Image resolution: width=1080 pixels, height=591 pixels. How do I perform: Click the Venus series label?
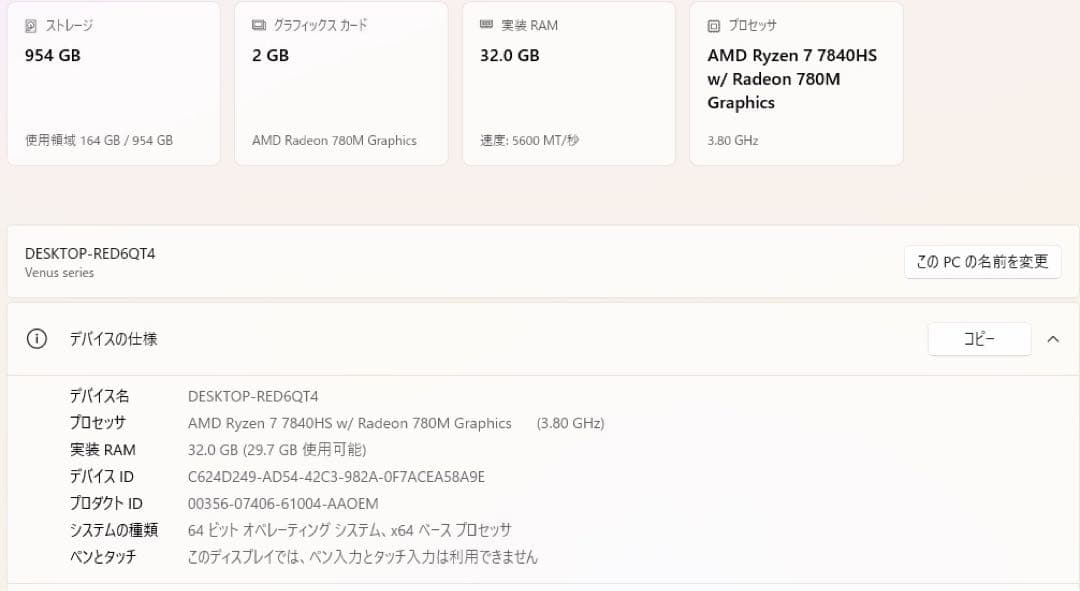coord(58,272)
